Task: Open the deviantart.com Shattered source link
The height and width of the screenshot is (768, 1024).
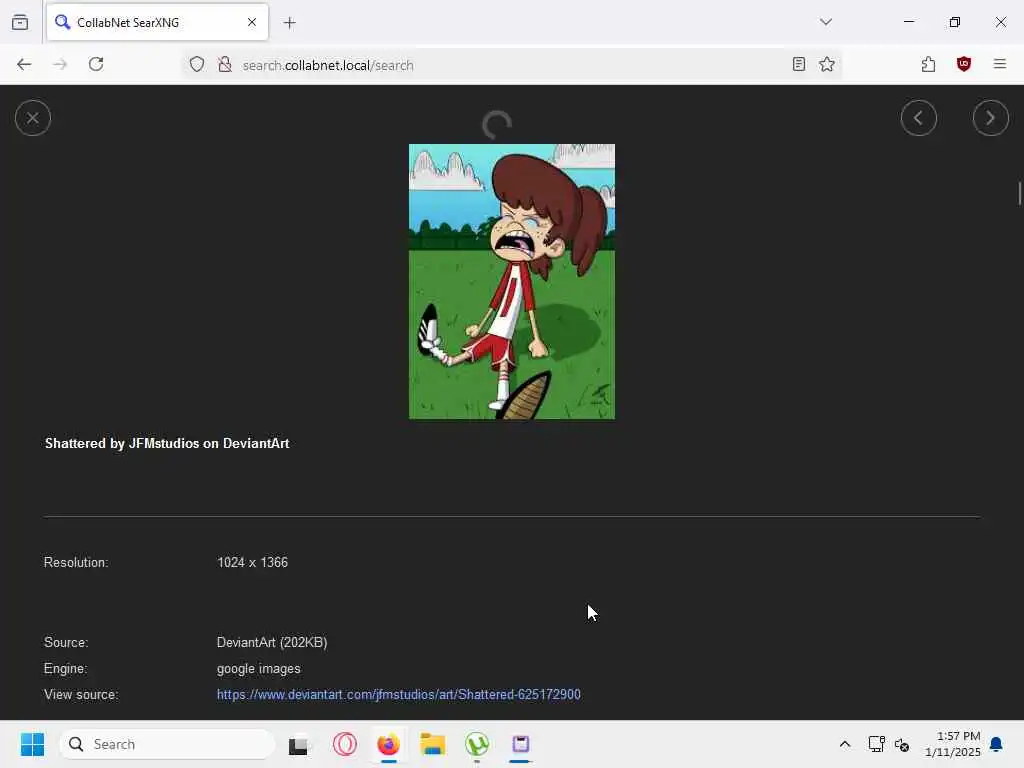Action: point(398,694)
